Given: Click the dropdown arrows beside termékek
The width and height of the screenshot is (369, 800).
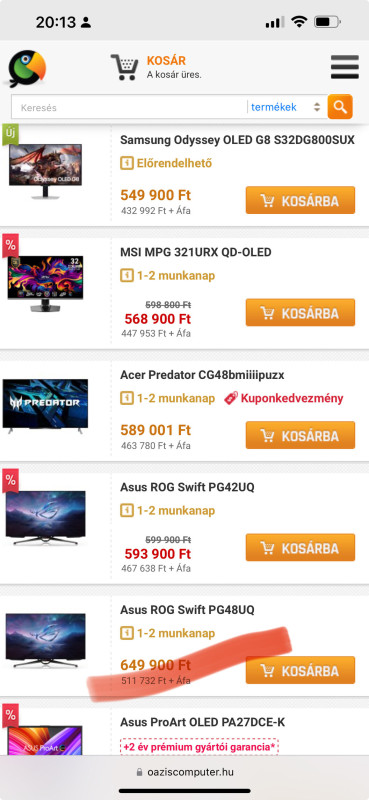Looking at the screenshot, I should pyautogui.click(x=317, y=107).
